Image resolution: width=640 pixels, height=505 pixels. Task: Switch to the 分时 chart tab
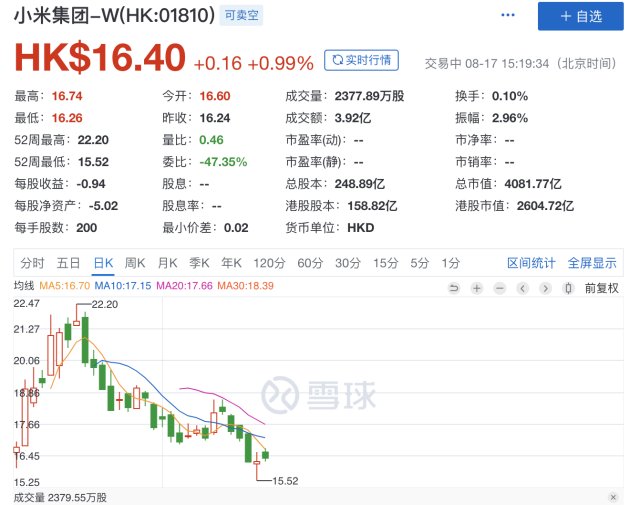tap(32, 263)
